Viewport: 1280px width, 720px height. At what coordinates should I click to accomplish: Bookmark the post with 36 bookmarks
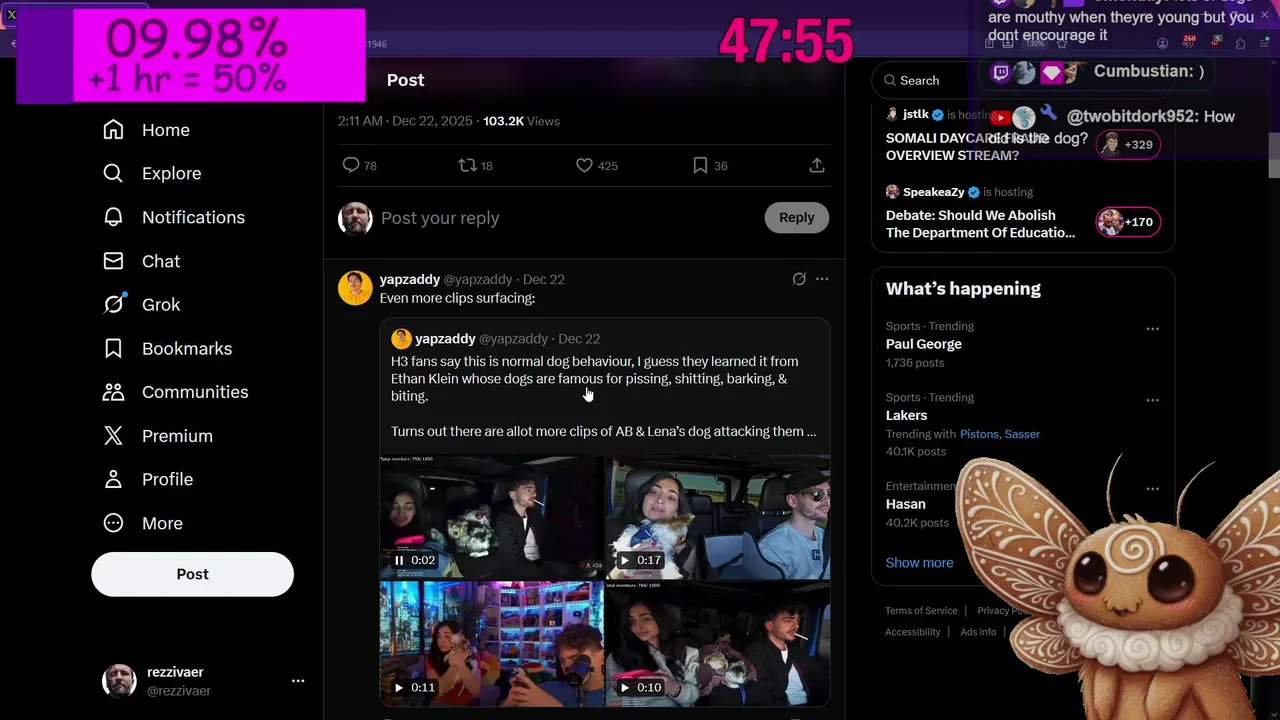pyautogui.click(x=700, y=165)
